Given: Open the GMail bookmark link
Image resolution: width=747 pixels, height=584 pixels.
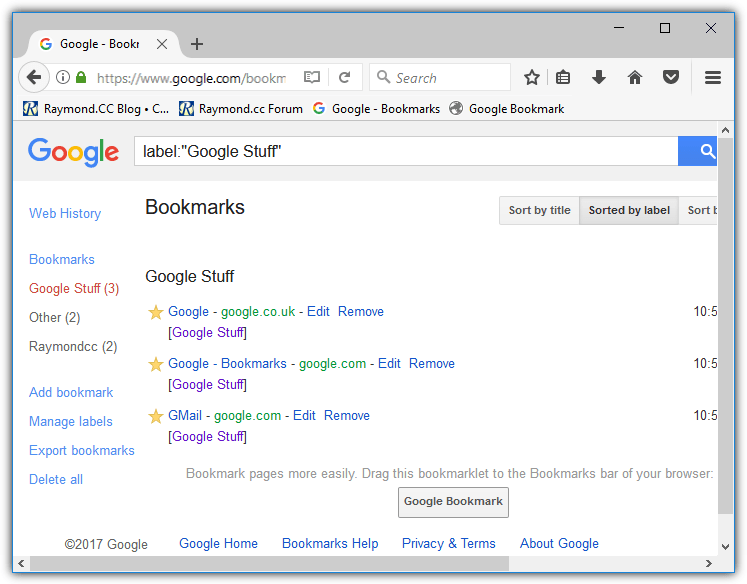Looking at the screenshot, I should click(185, 415).
